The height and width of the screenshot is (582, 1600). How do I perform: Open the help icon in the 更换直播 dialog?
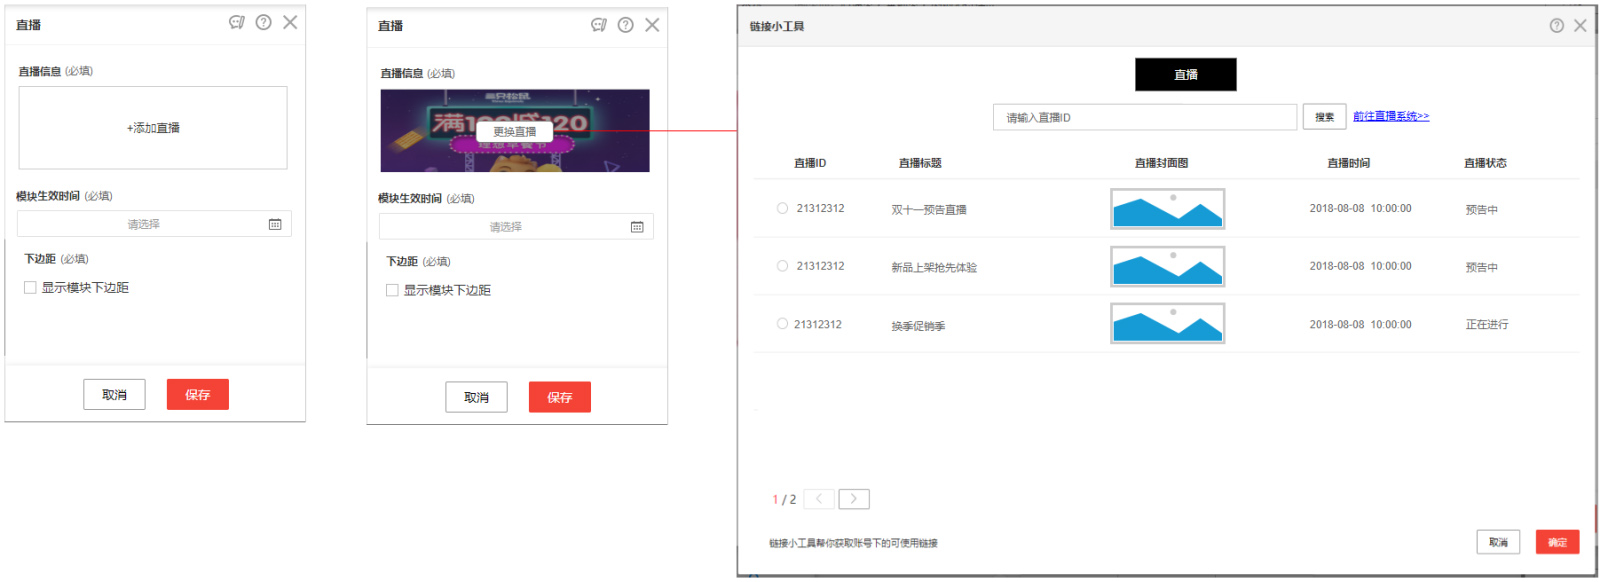pos(625,25)
